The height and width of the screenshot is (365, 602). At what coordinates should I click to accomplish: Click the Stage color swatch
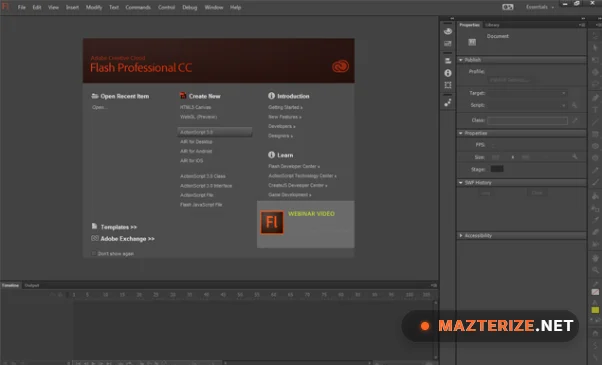pyautogui.click(x=497, y=169)
